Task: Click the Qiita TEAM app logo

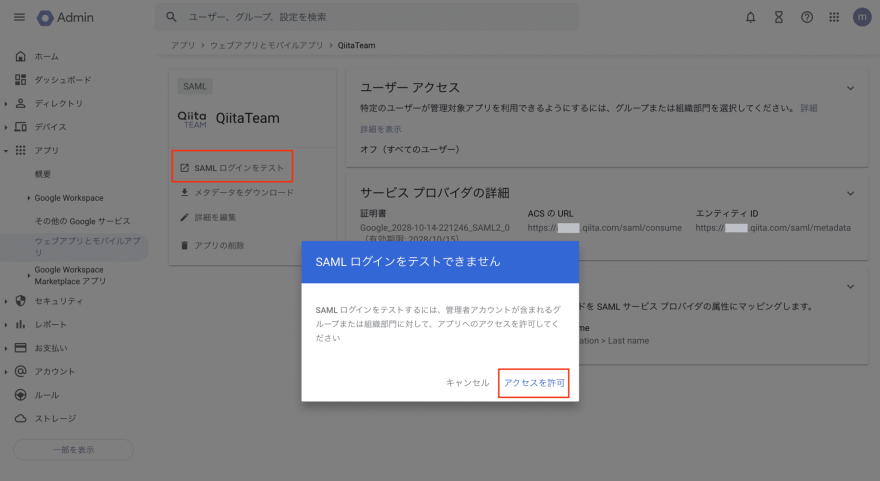Action: (192, 119)
